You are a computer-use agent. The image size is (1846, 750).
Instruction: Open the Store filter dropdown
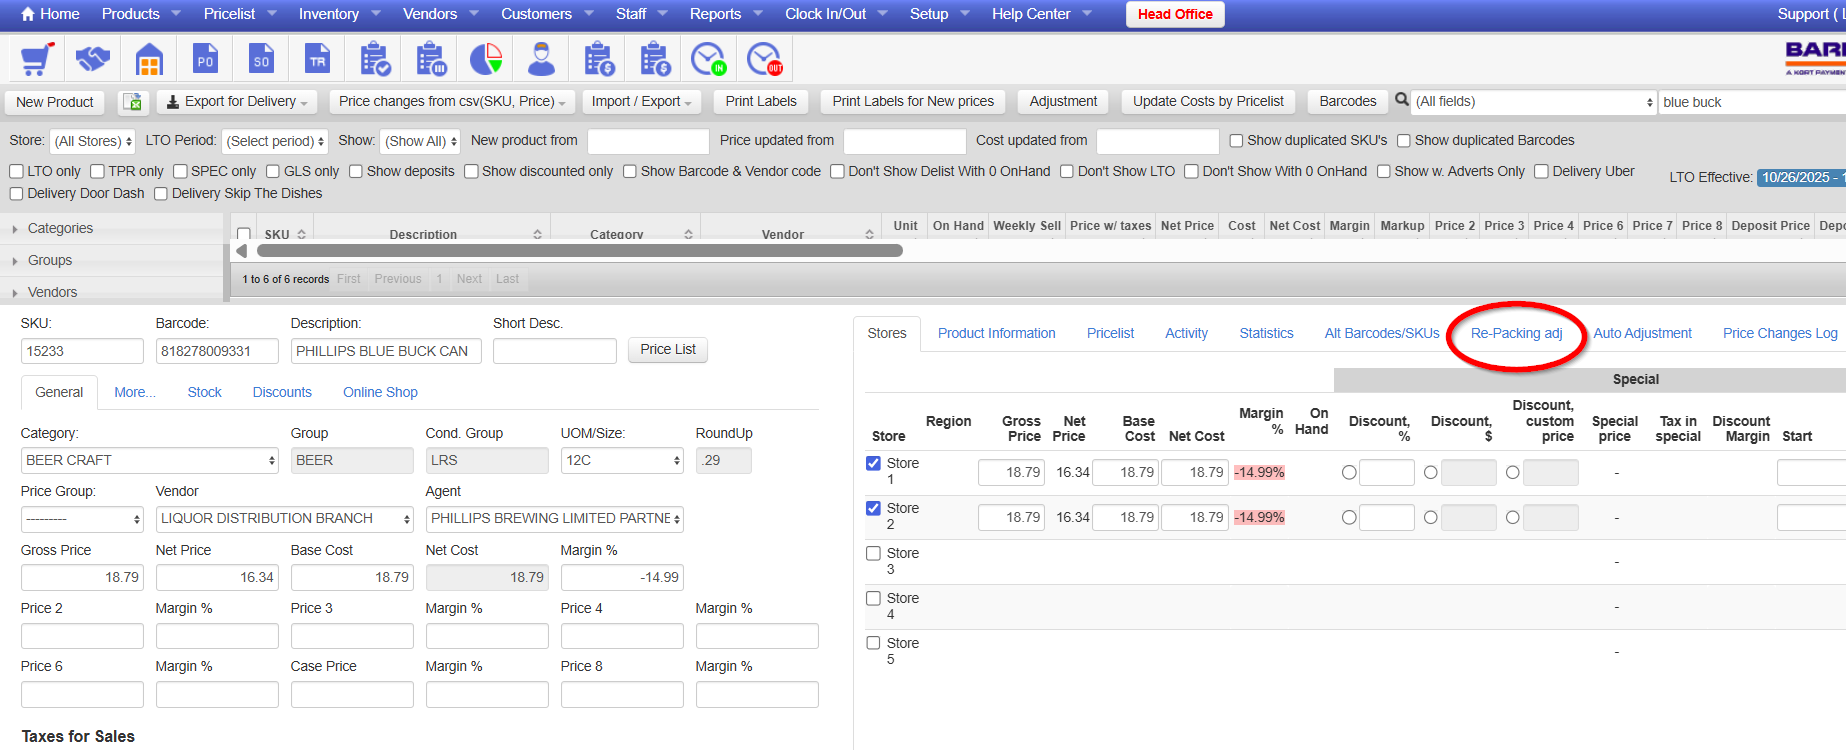tap(93, 141)
